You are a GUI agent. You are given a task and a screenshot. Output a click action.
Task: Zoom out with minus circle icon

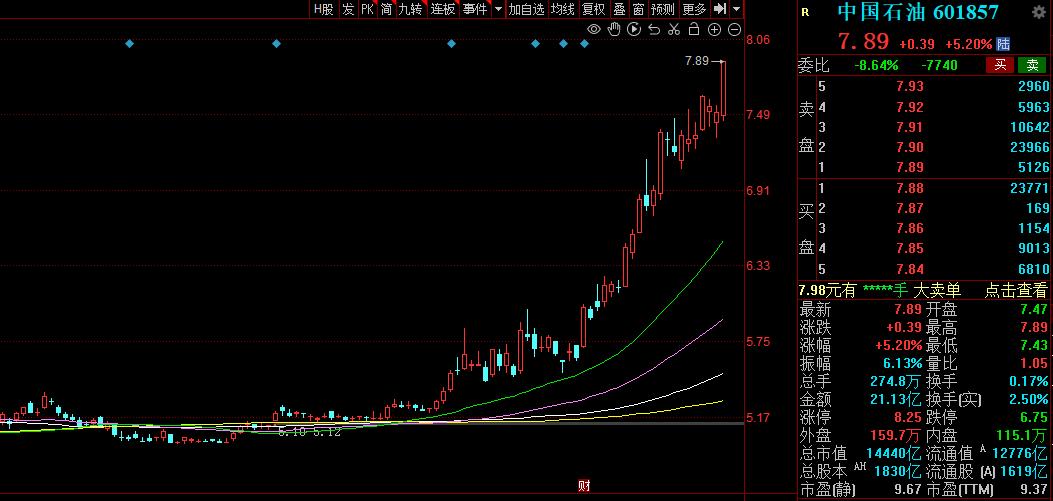(x=735, y=29)
